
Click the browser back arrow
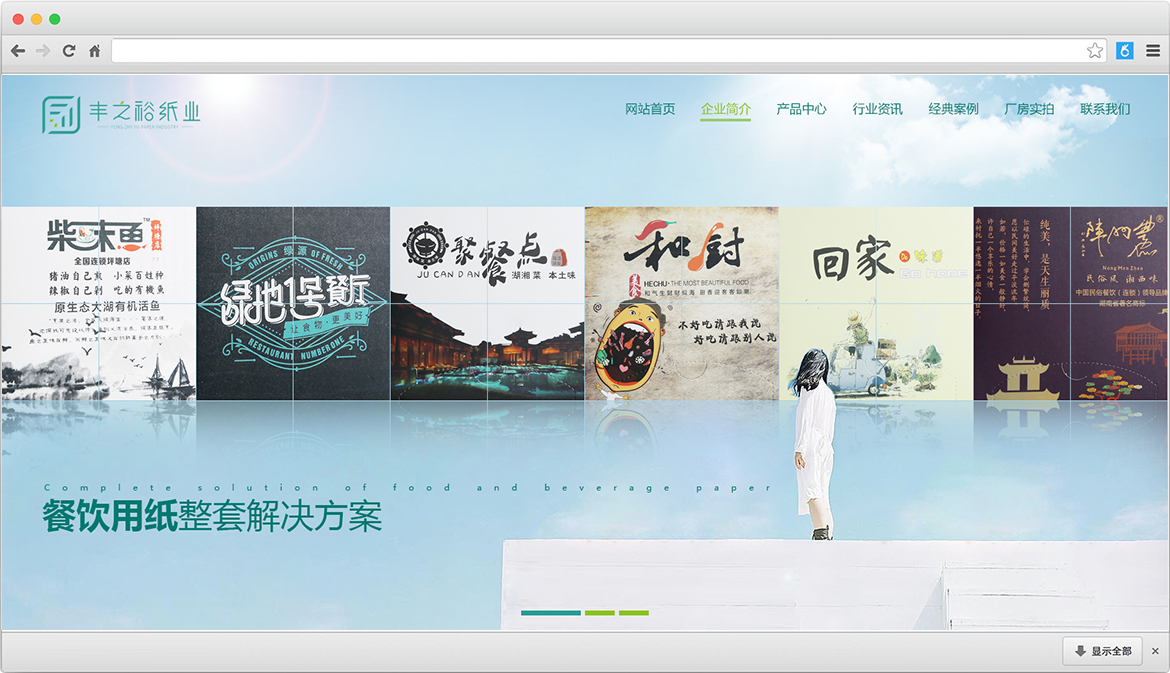[18, 51]
